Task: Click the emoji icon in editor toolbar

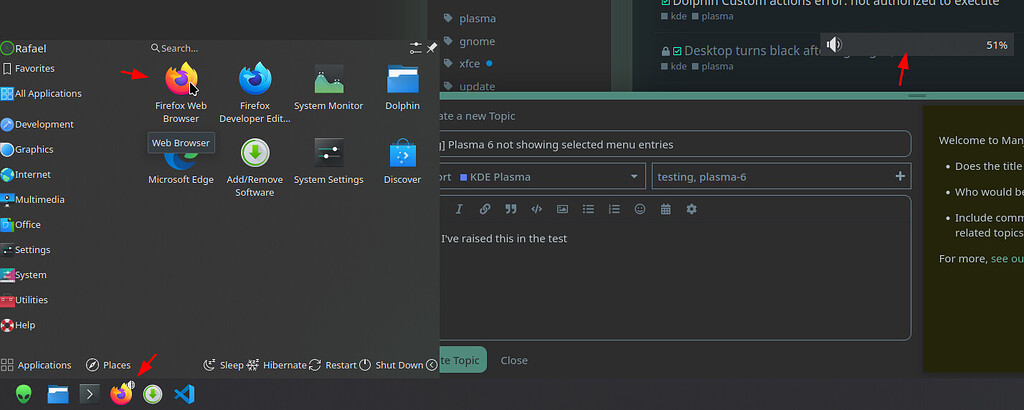Action: pos(640,209)
